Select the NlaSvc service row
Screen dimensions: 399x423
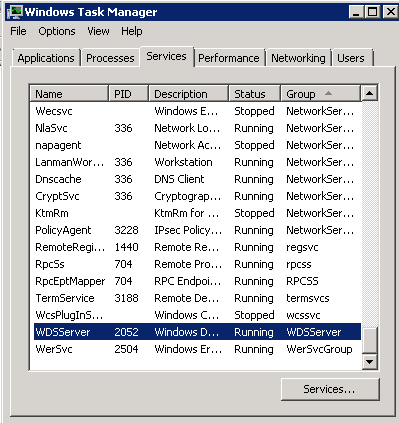197,128
